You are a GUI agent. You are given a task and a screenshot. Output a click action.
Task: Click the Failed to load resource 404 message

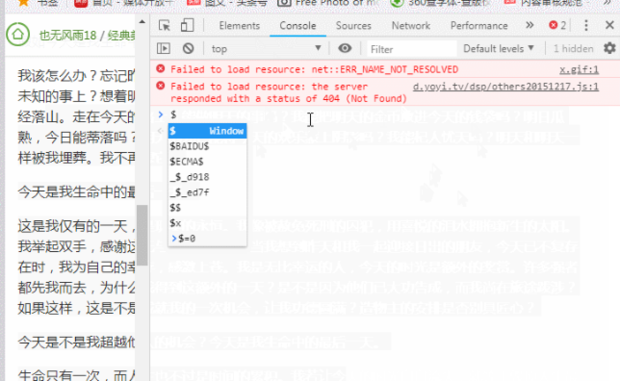click(x=289, y=92)
